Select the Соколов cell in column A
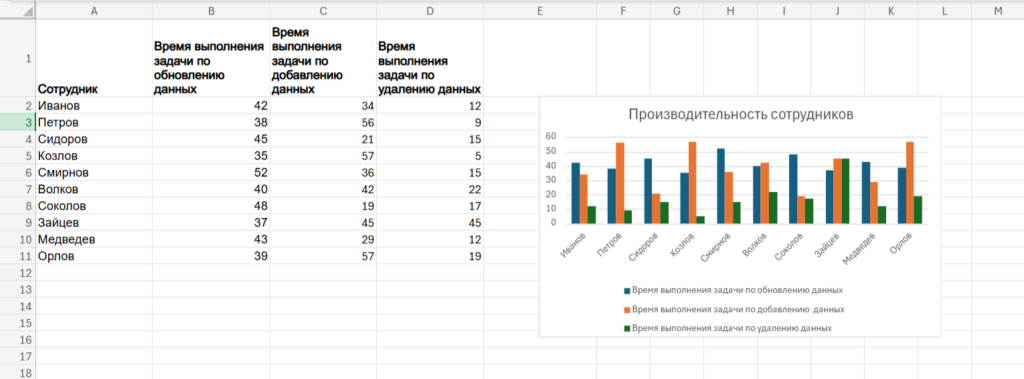 tap(94, 206)
